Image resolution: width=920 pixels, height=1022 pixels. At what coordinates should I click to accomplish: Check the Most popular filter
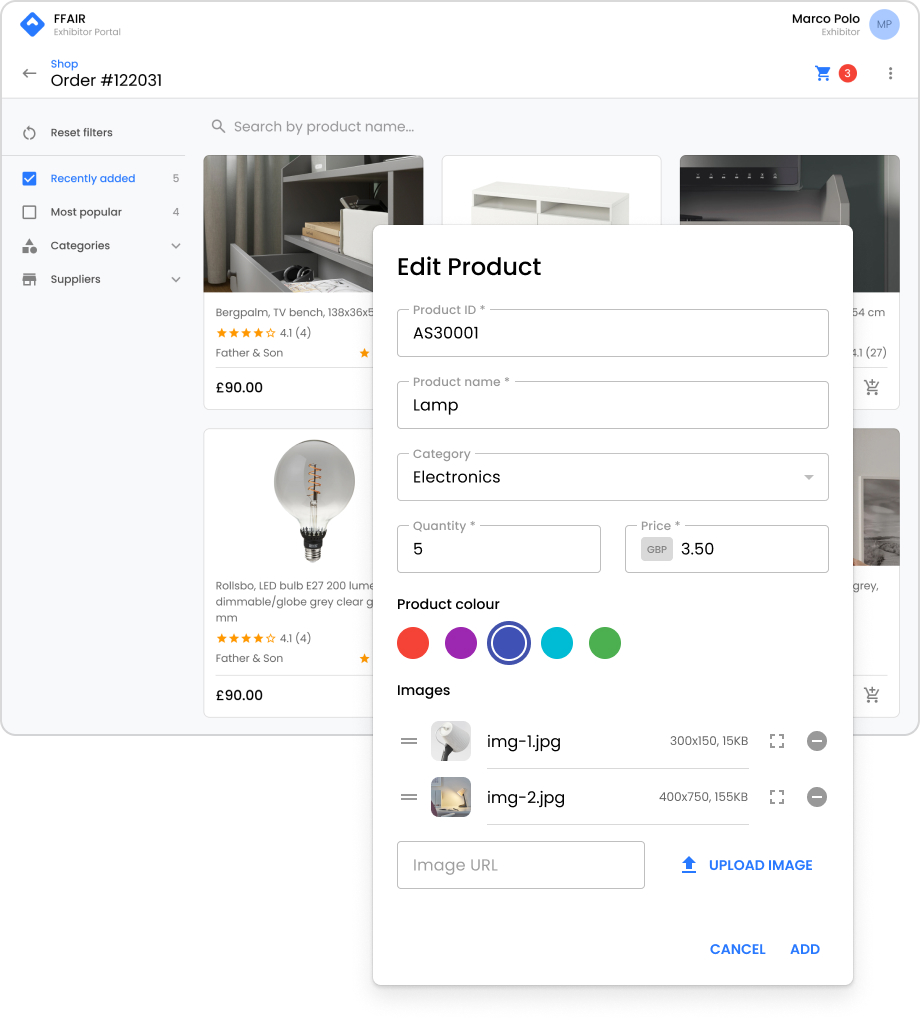click(x=29, y=212)
